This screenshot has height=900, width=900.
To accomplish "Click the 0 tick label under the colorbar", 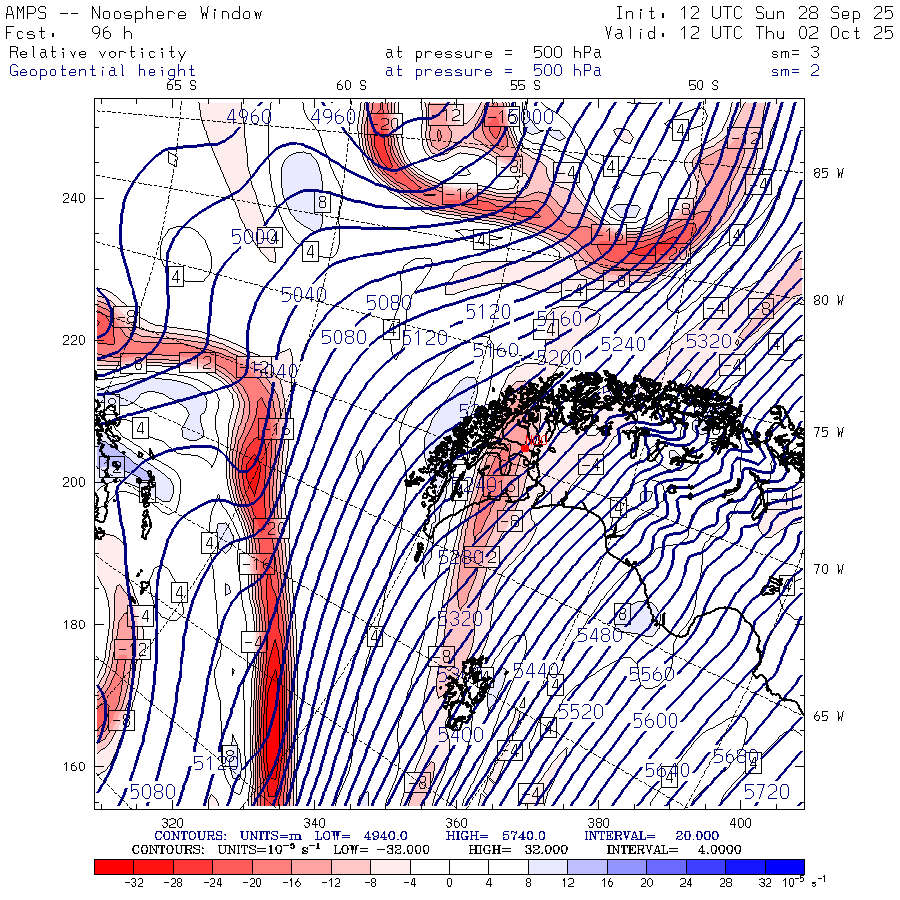I will click(449, 883).
